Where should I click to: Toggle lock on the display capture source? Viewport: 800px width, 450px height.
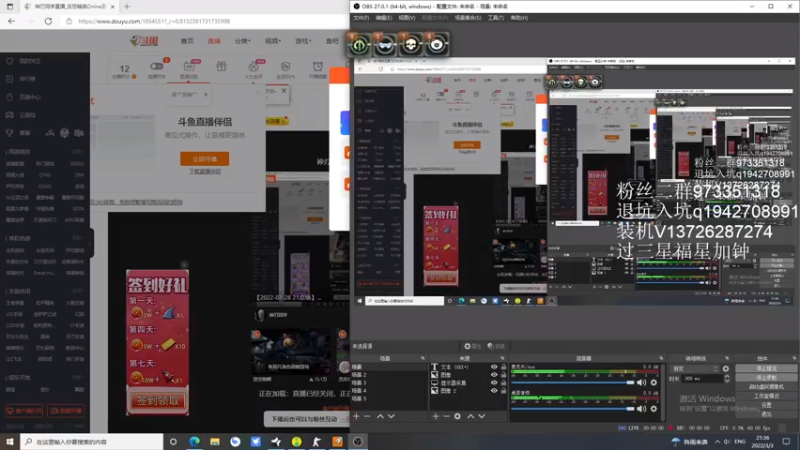pos(503,383)
